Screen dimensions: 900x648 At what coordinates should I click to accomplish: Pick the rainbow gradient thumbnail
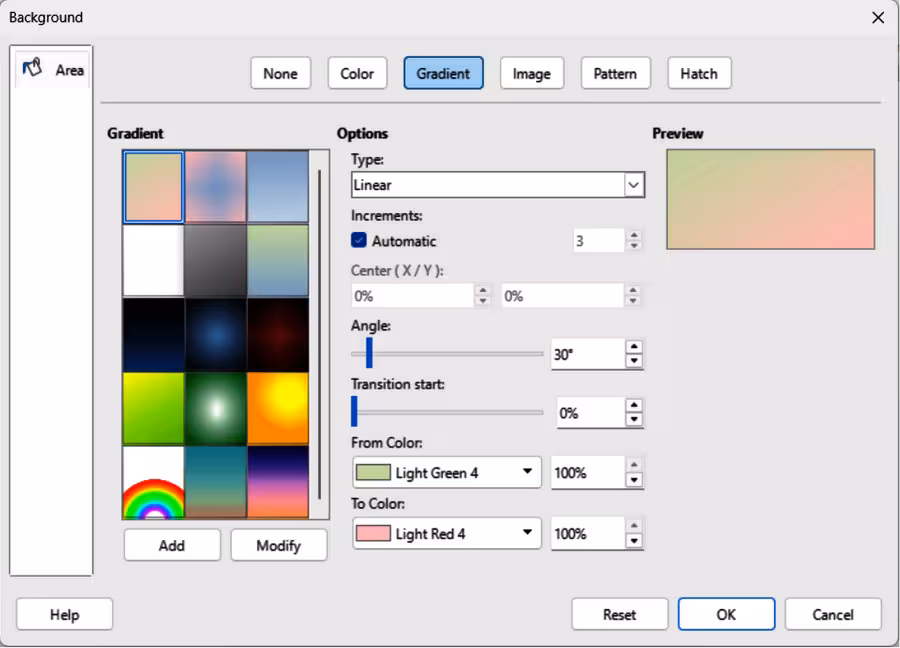tap(153, 482)
